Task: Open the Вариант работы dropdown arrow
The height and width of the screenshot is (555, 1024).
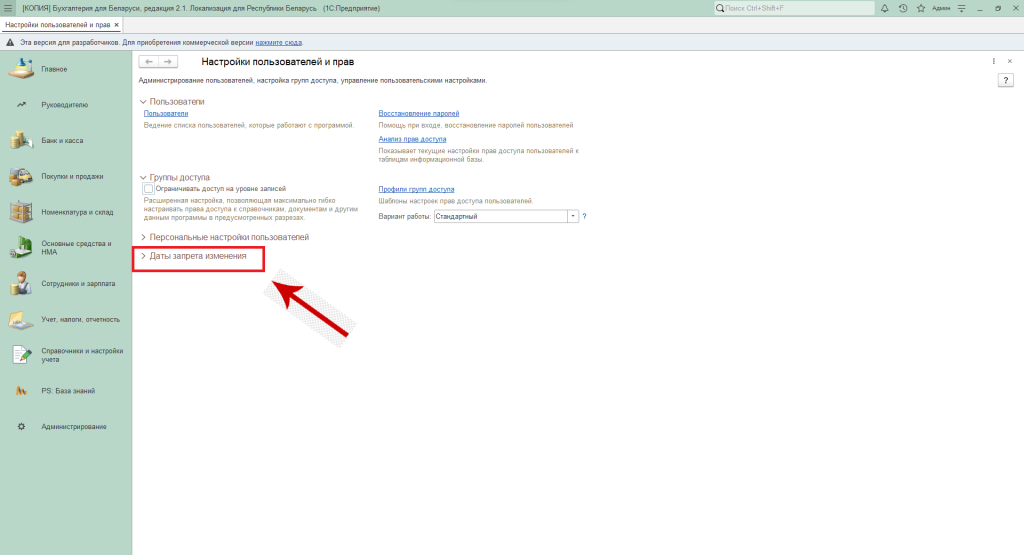Action: tap(573, 216)
